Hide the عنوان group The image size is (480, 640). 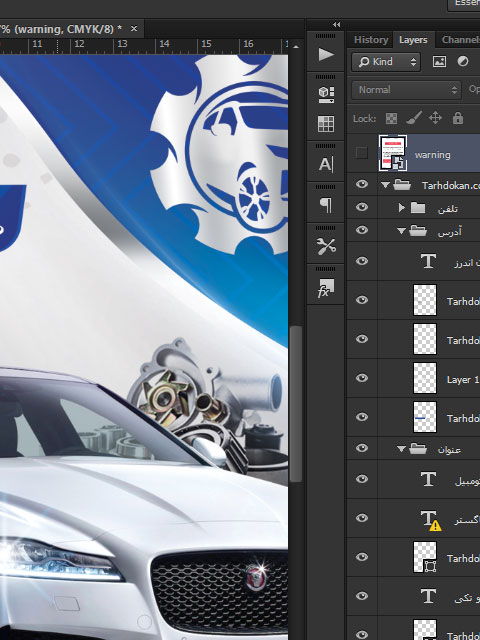pyautogui.click(x=362, y=448)
